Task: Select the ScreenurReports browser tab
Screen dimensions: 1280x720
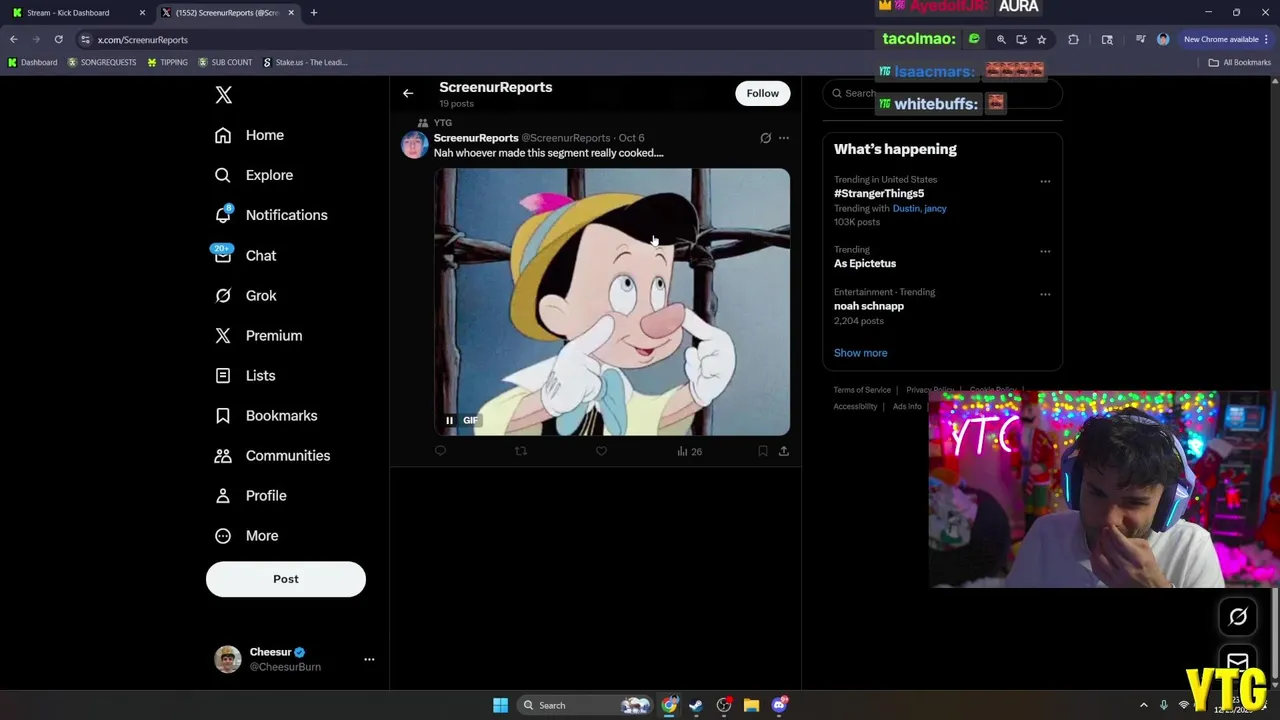Action: (x=226, y=13)
